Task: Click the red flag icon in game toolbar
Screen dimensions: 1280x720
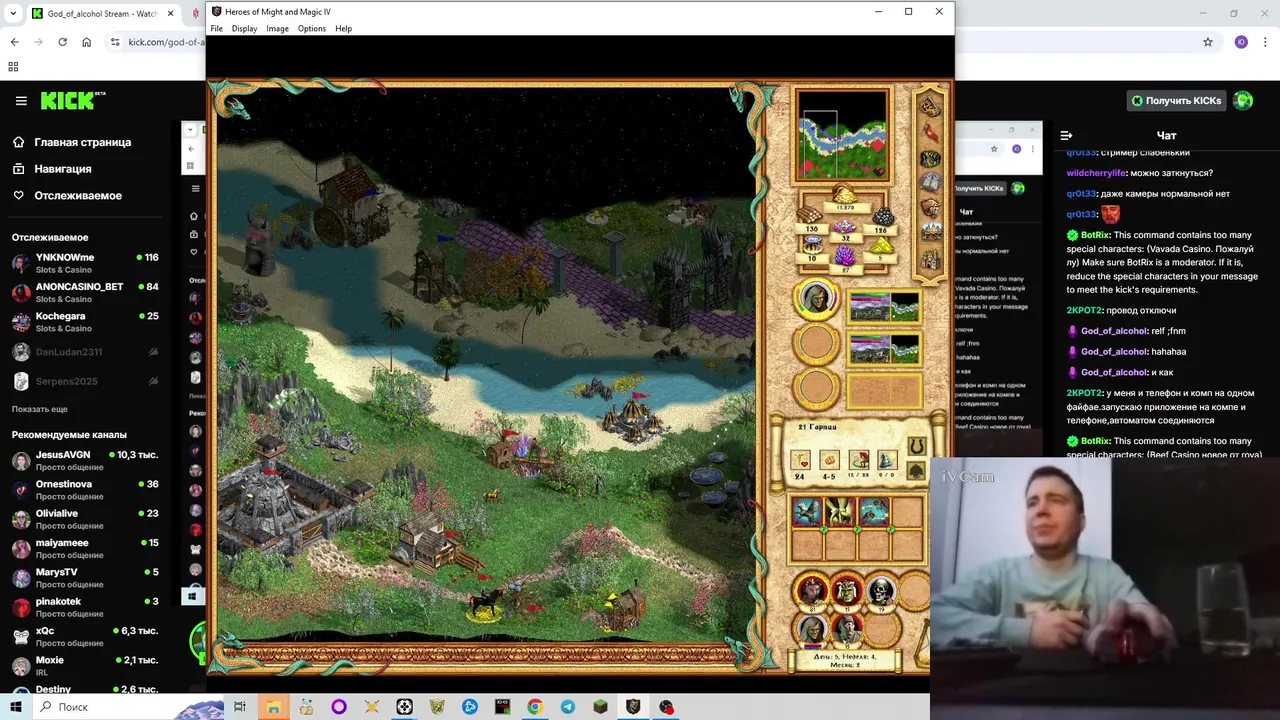Action: 931,132
